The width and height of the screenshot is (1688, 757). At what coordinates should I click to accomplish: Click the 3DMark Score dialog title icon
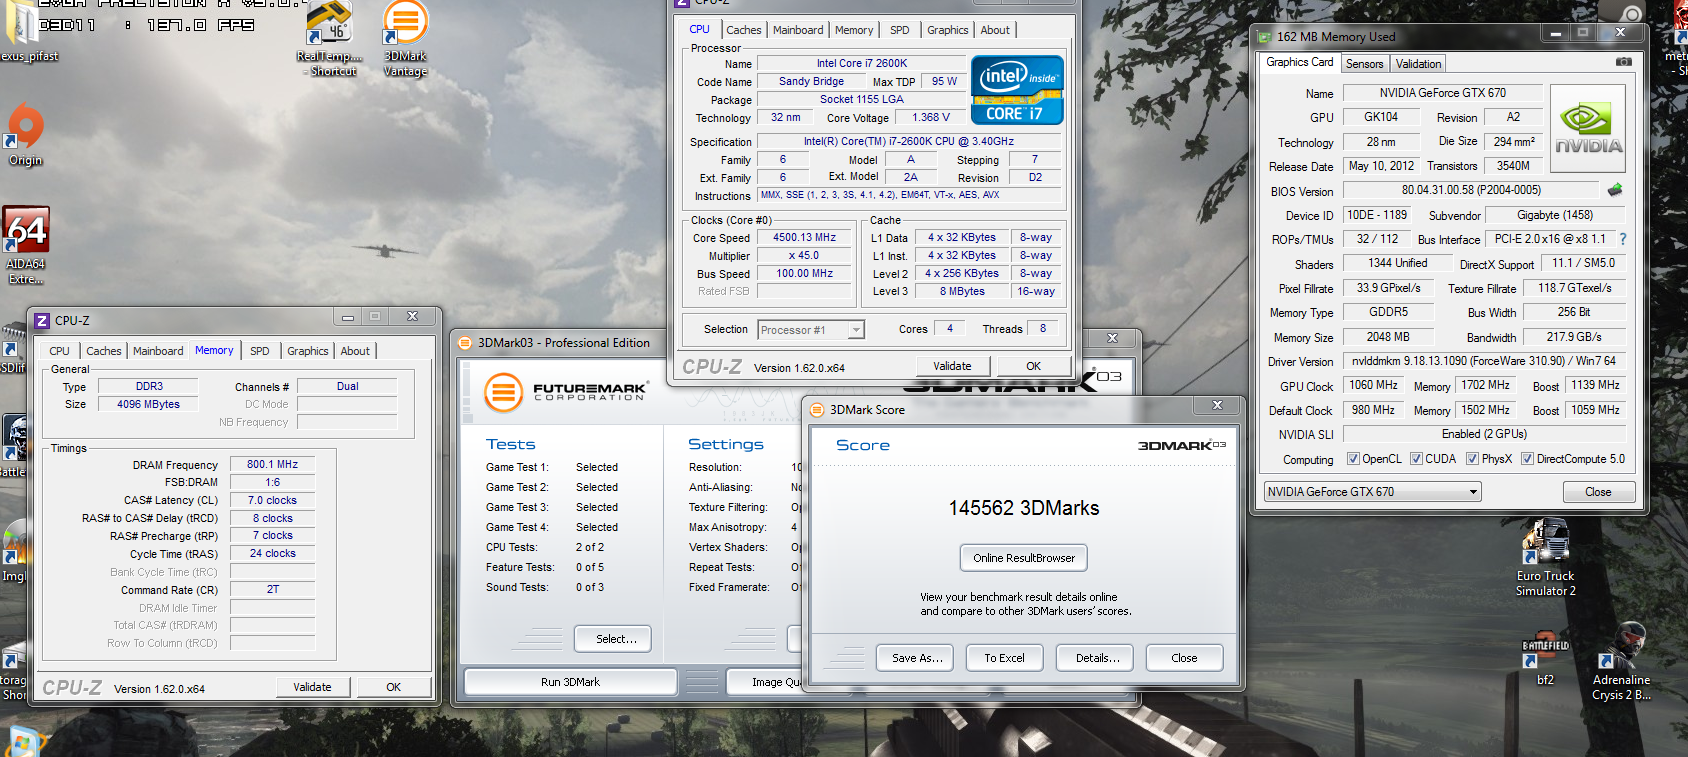tap(817, 409)
